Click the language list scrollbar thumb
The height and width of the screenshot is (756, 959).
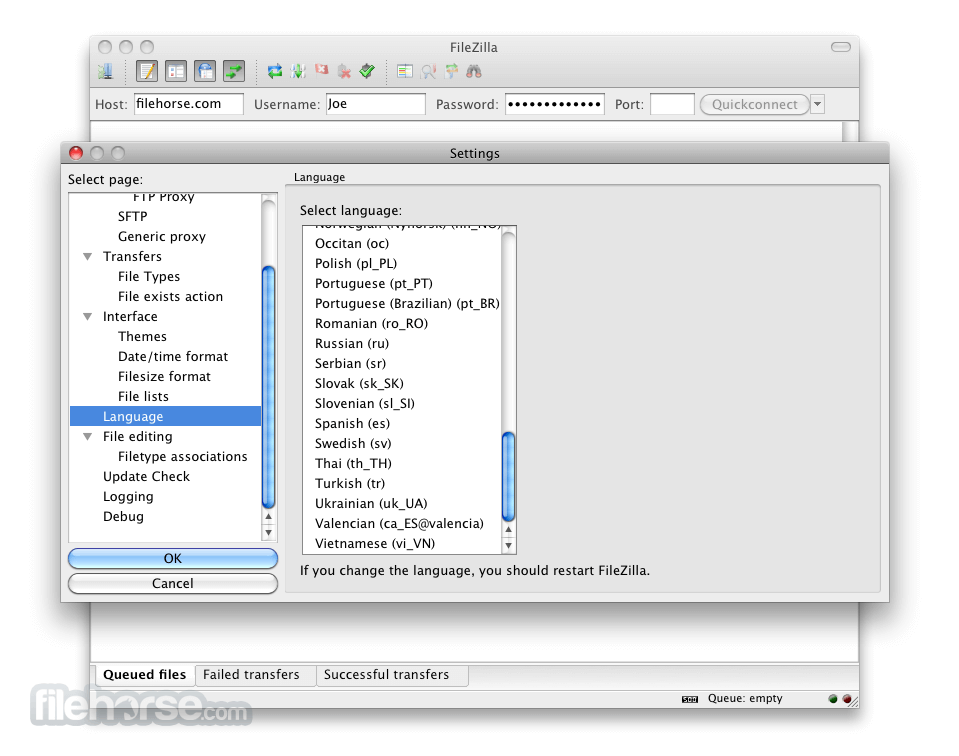pyautogui.click(x=508, y=476)
